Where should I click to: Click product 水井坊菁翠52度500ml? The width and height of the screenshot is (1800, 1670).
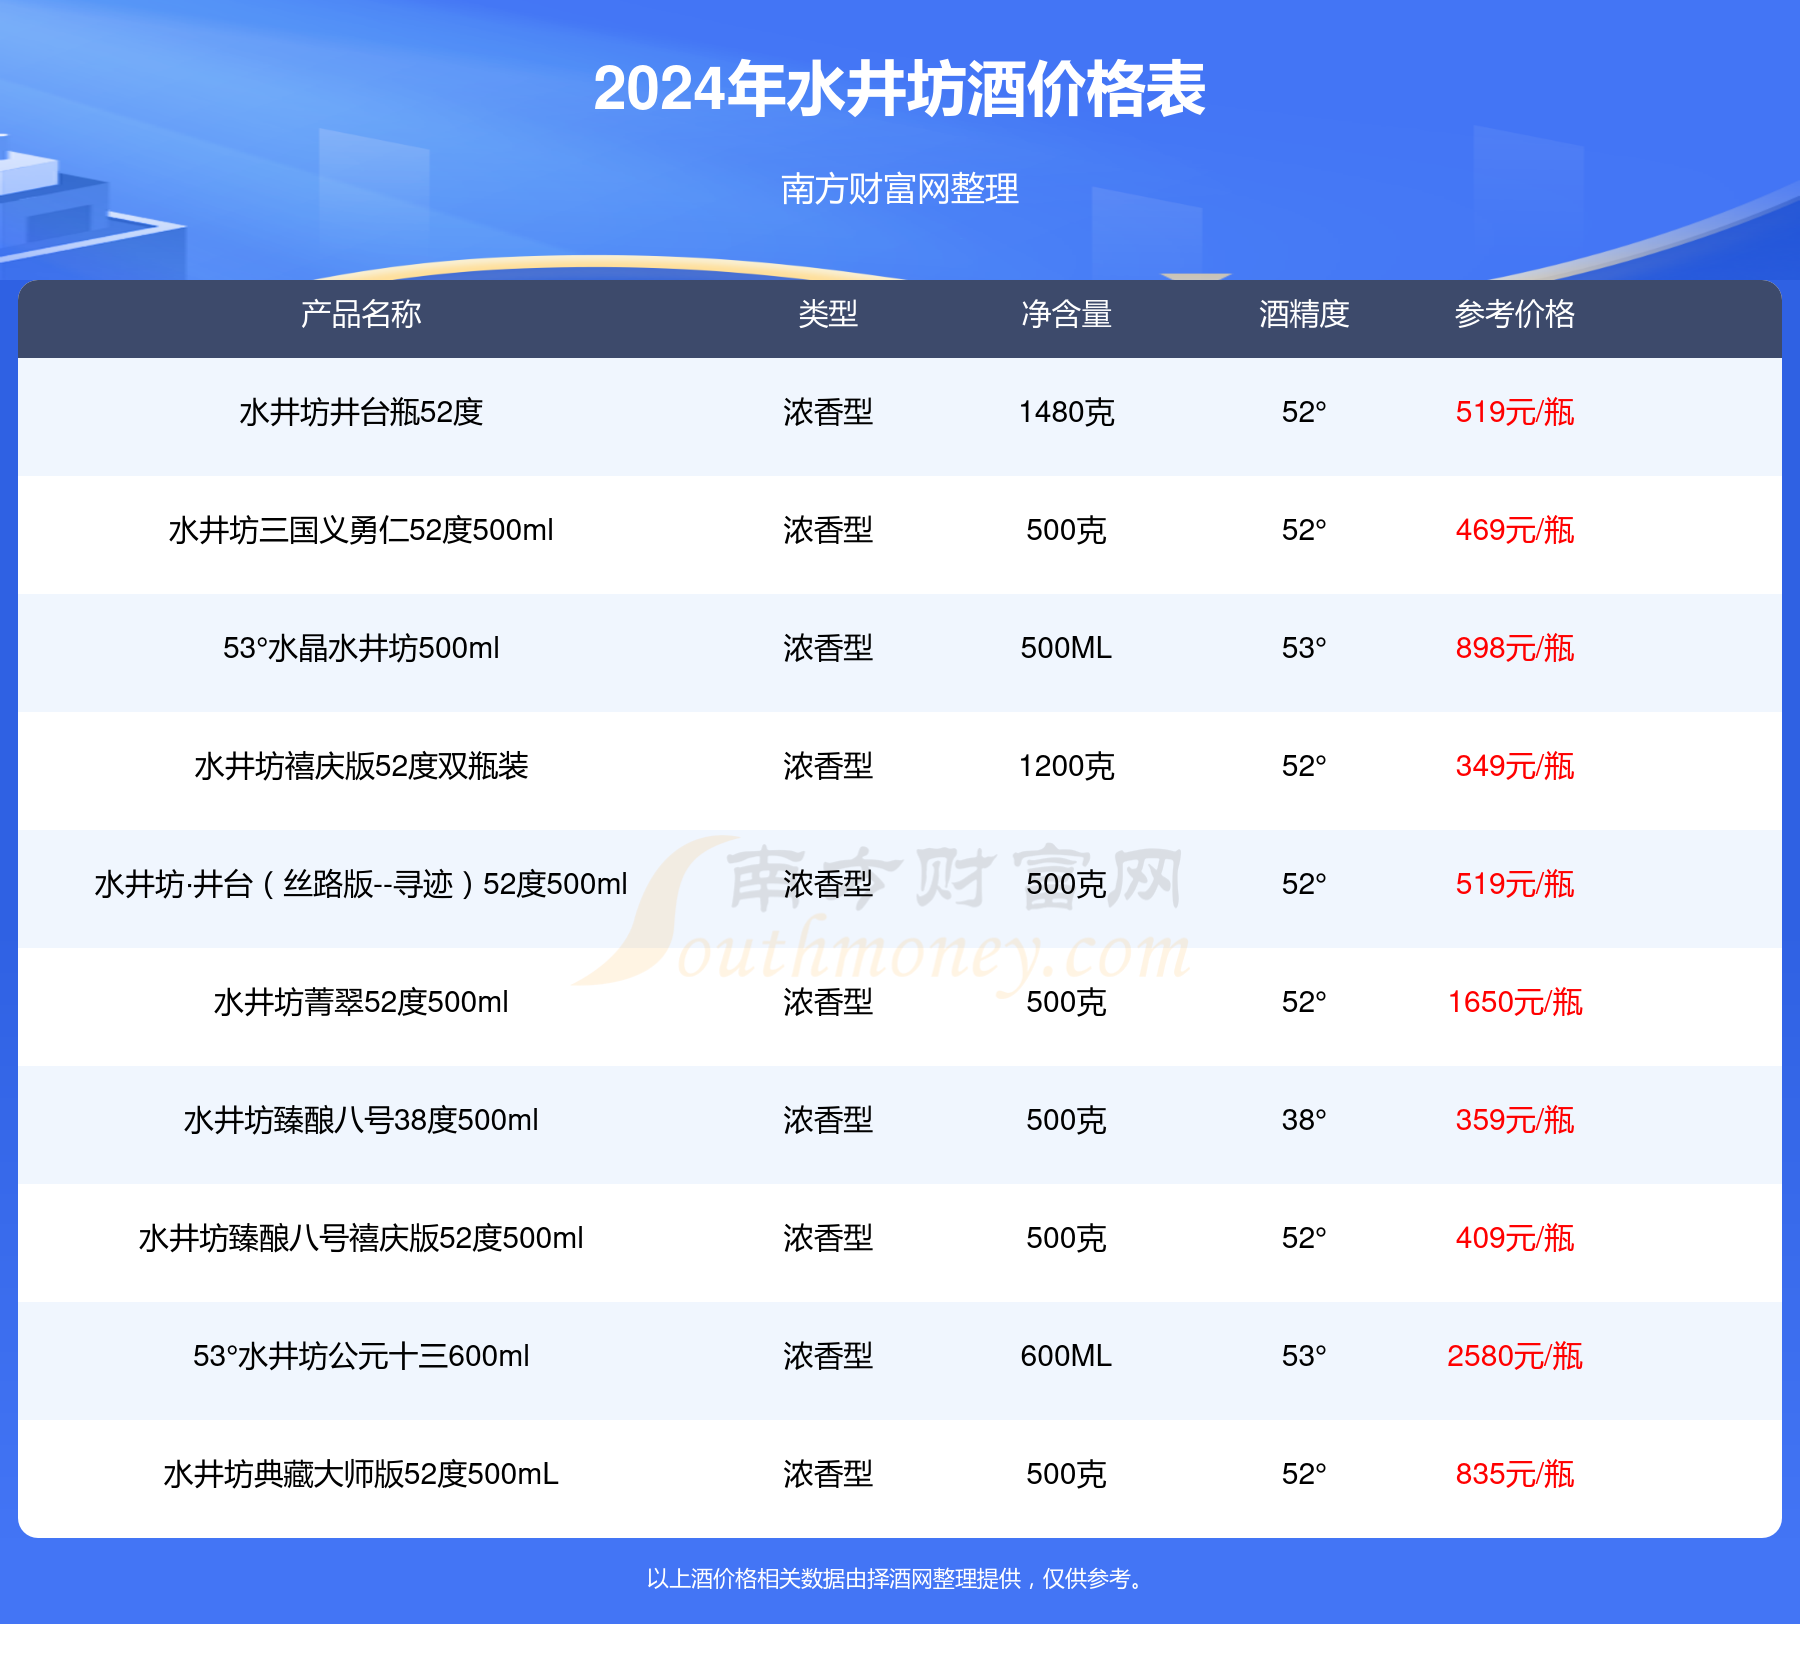click(361, 1002)
